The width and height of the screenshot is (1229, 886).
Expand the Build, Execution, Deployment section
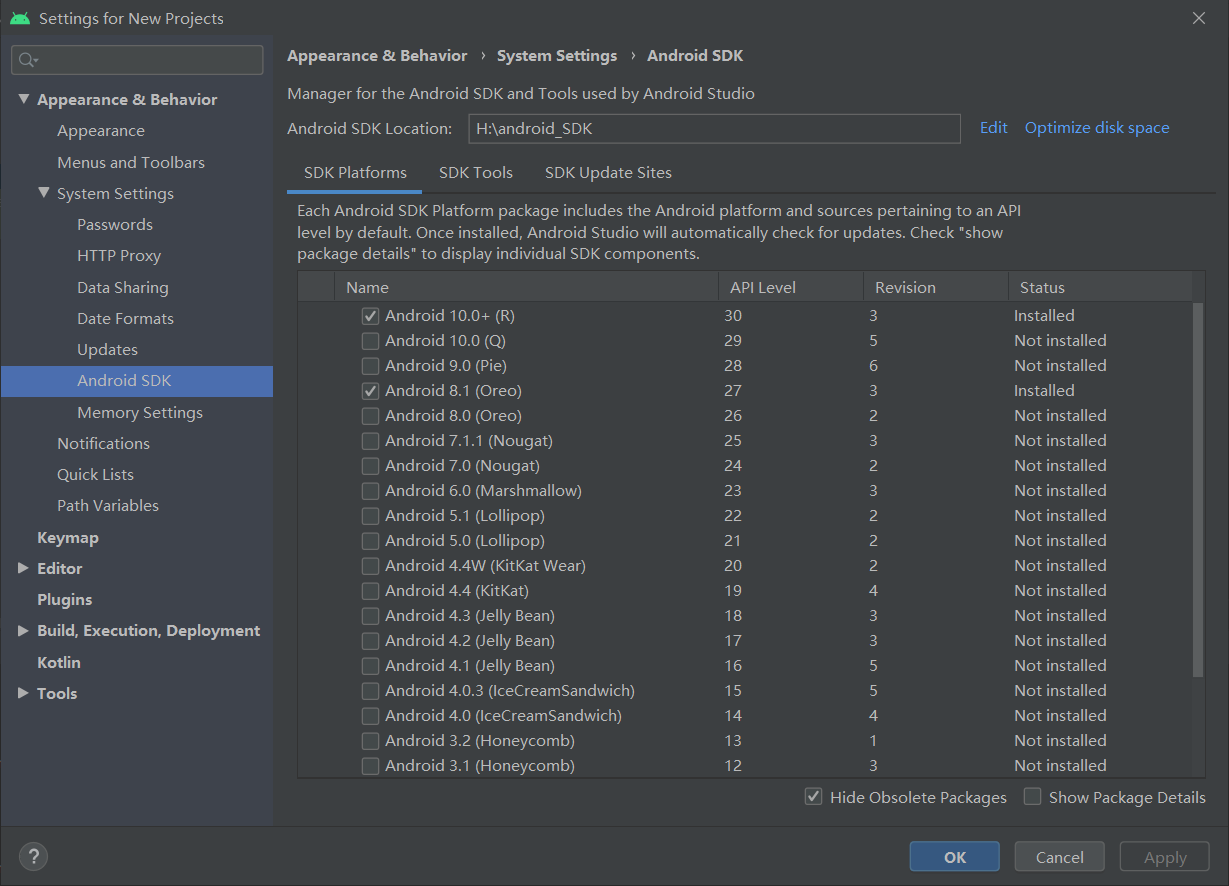(24, 631)
